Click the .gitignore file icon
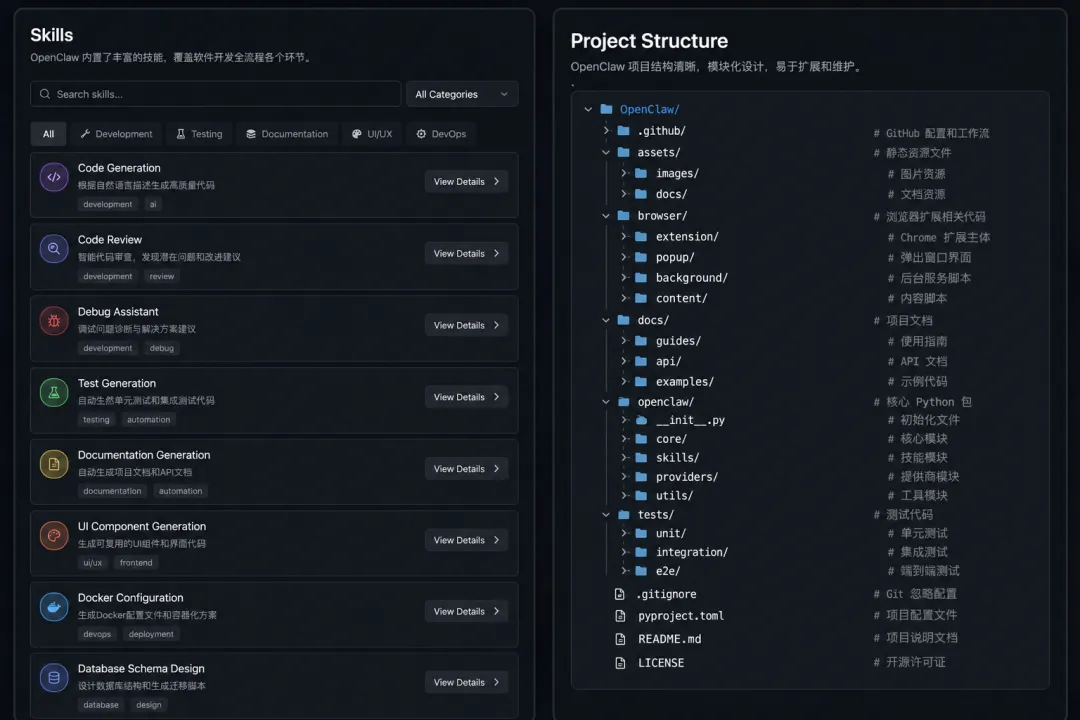Screen dimensions: 1080x720 [620, 594]
